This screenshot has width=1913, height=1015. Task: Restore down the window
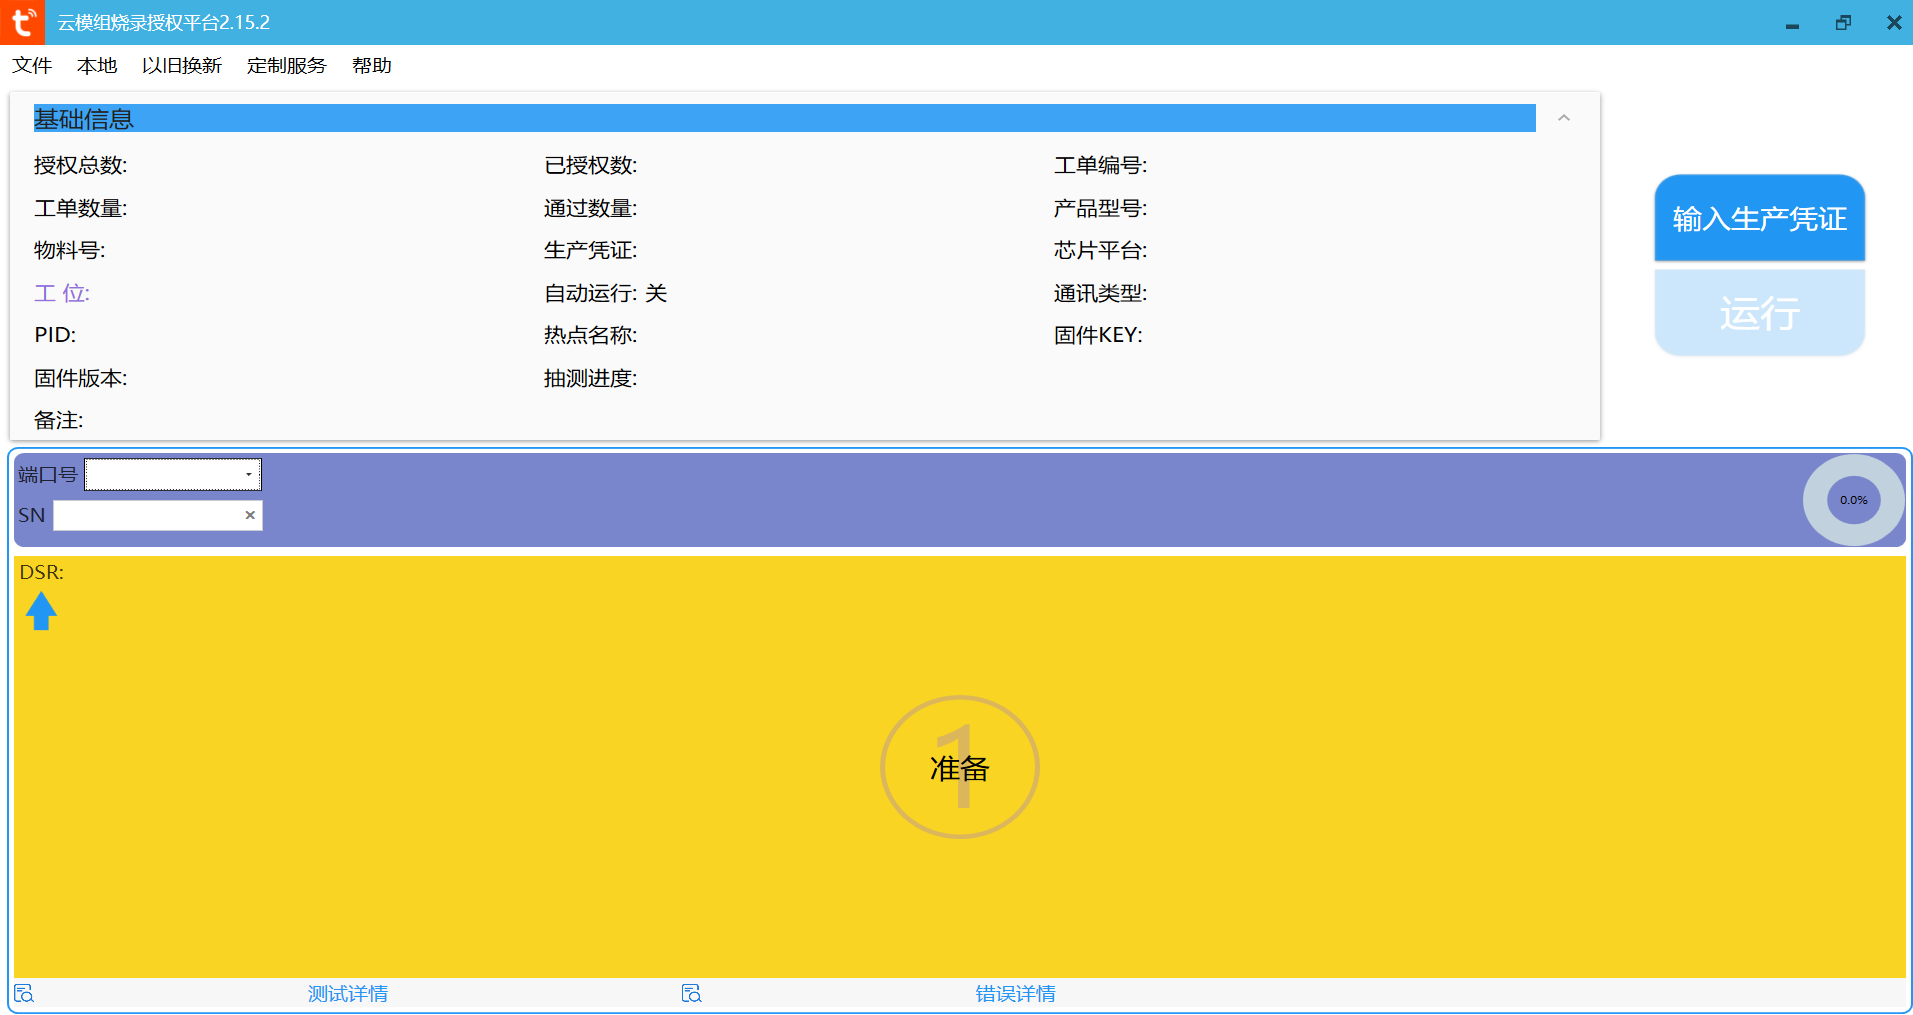1843,22
